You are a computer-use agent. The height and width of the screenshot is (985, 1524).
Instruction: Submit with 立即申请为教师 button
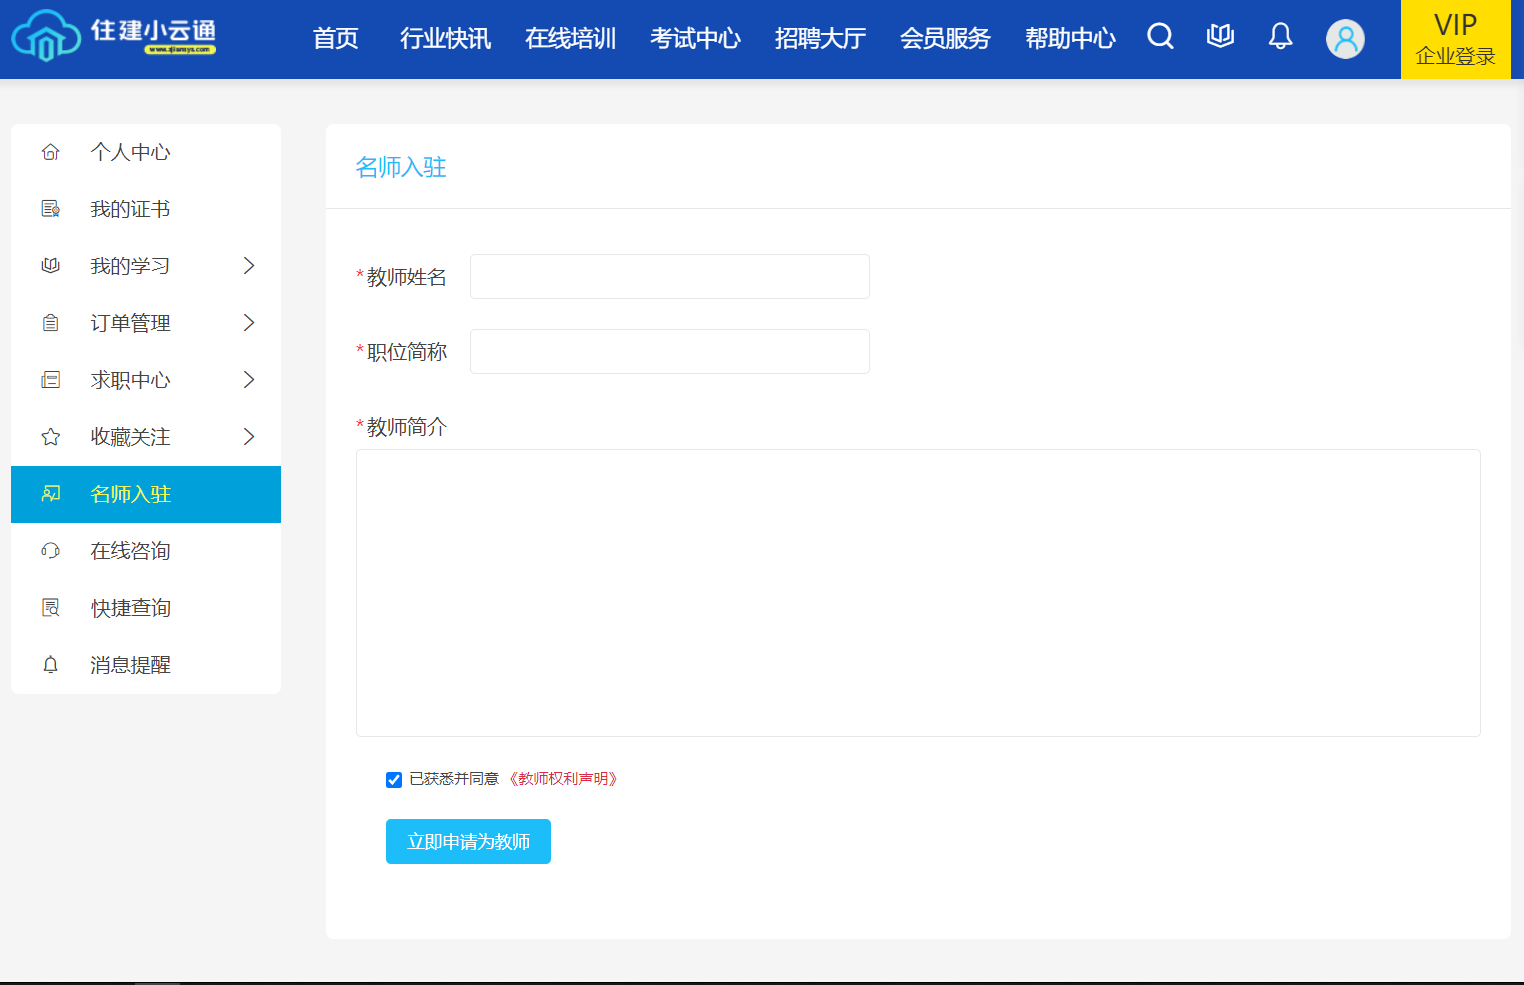coord(468,842)
